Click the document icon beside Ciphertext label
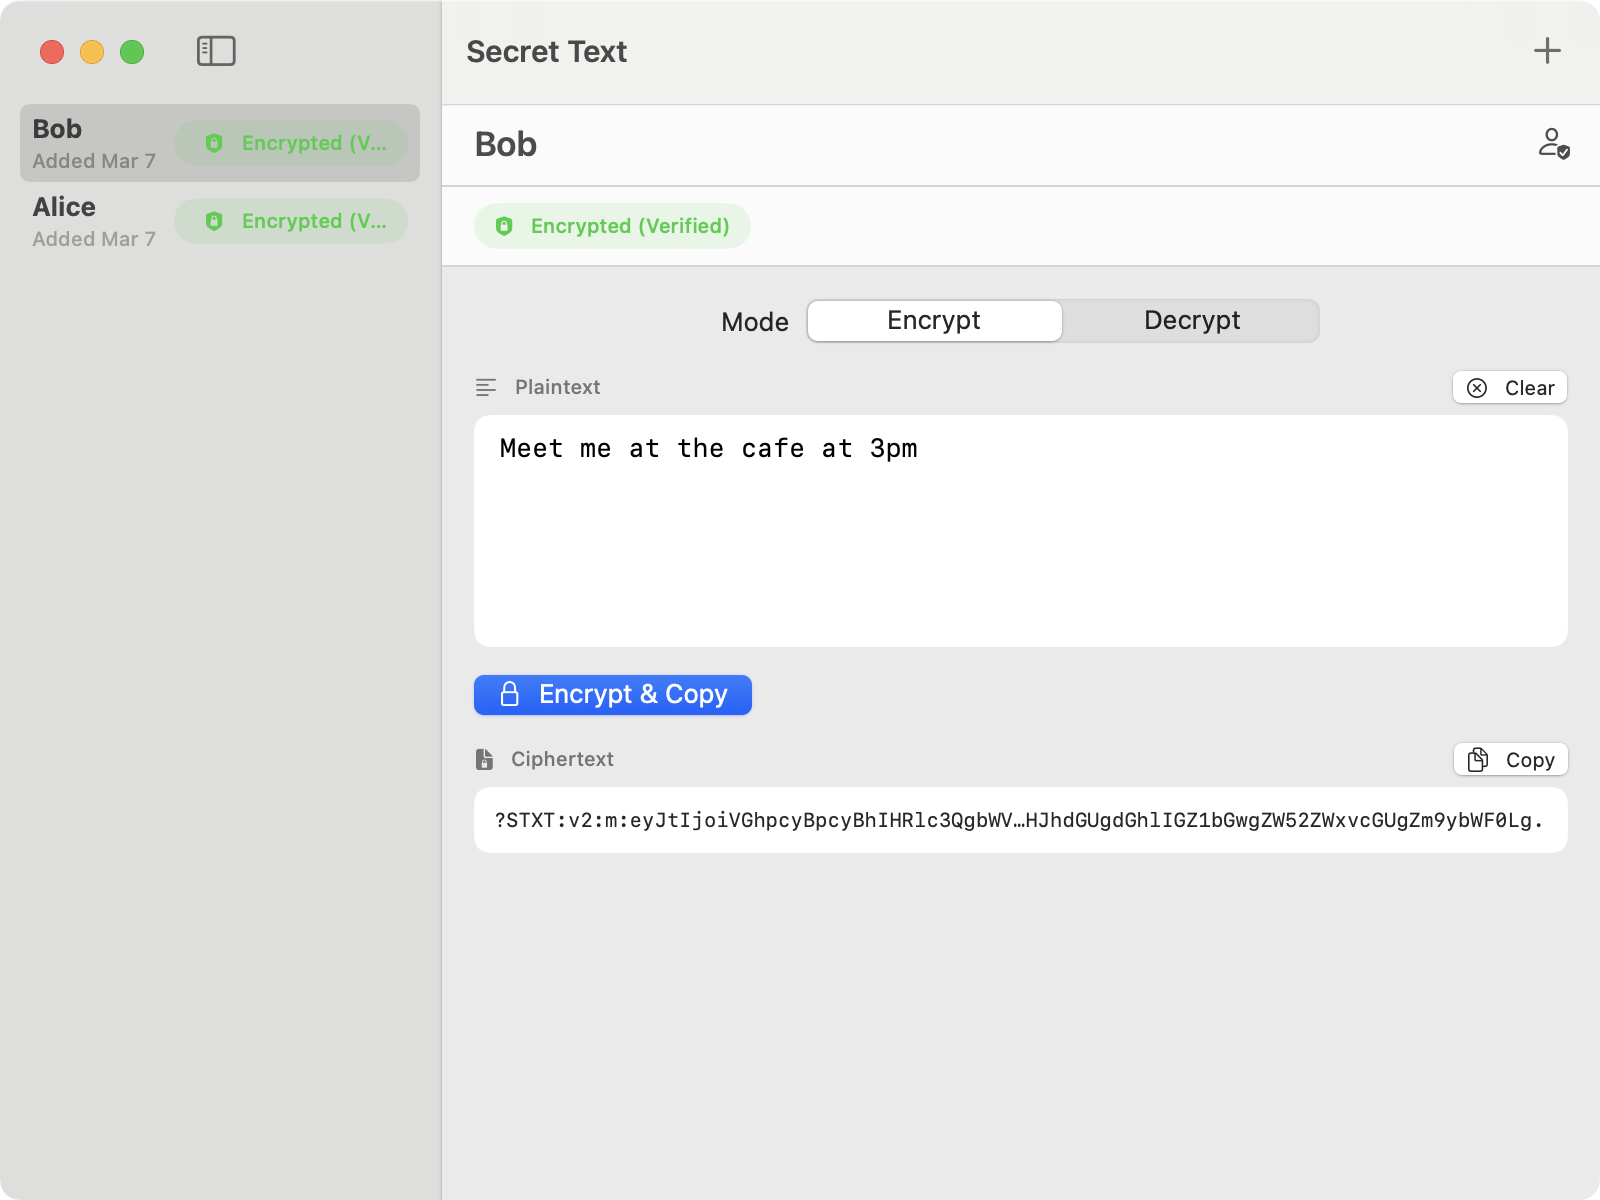The image size is (1600, 1200). tap(486, 758)
